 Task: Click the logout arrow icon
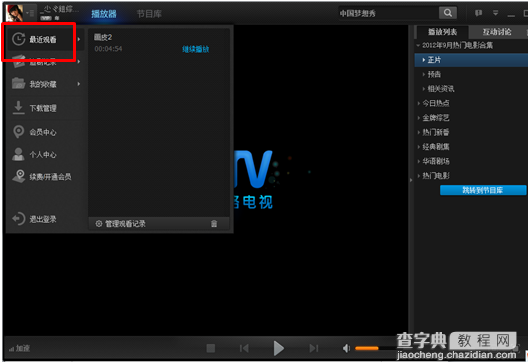pos(19,219)
